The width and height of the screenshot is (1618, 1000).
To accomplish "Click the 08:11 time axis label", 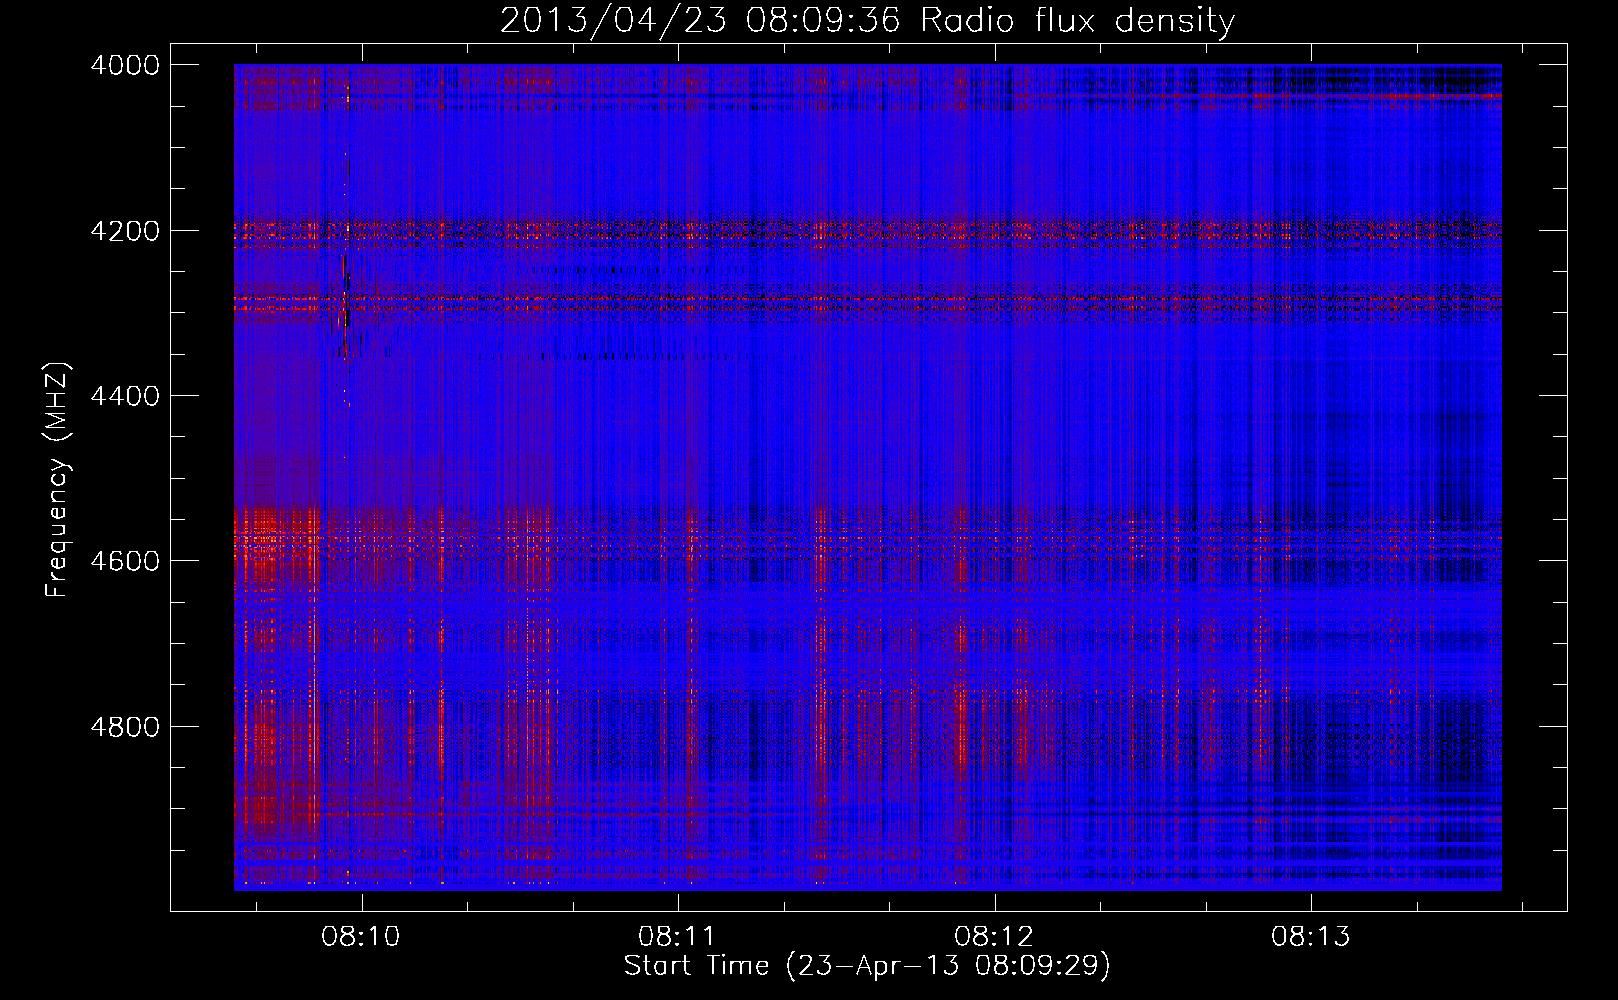I will tap(678, 937).
